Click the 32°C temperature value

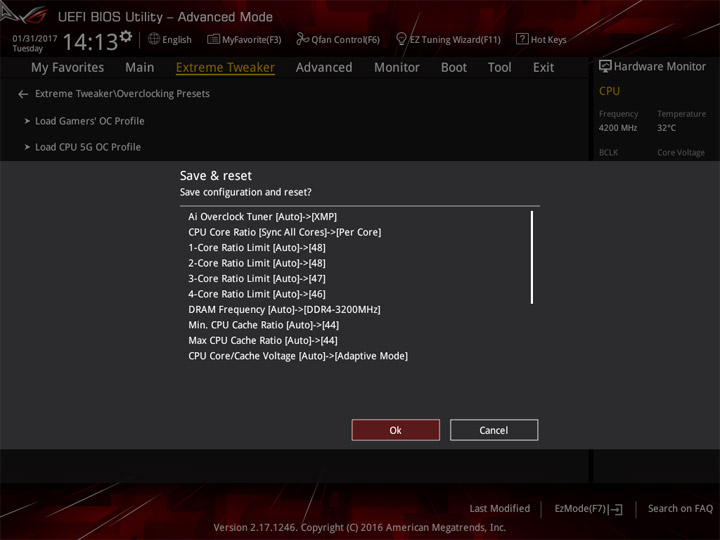(666, 128)
